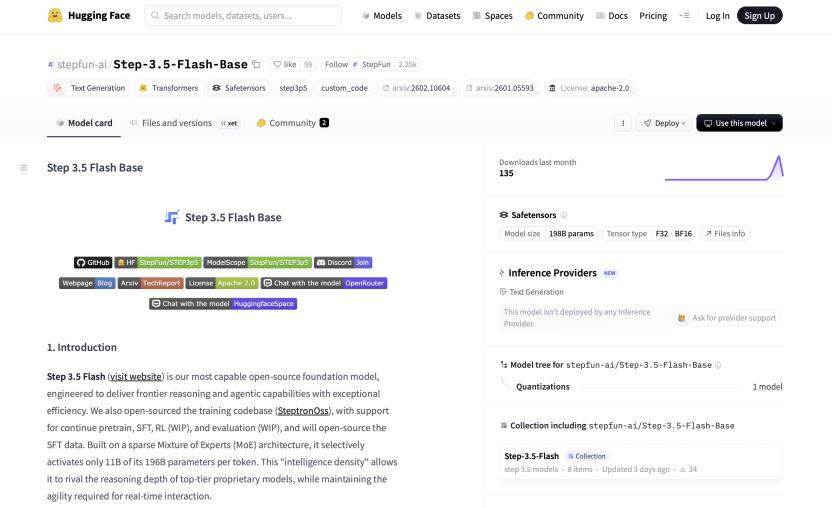Click the Model tree info icon
This screenshot has height=508, width=832.
click(718, 365)
